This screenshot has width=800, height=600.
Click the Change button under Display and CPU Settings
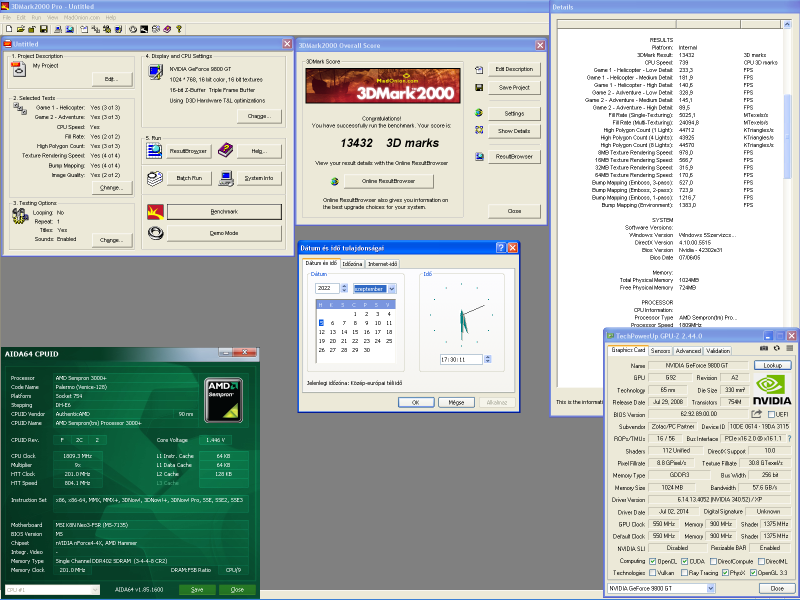coord(259,116)
